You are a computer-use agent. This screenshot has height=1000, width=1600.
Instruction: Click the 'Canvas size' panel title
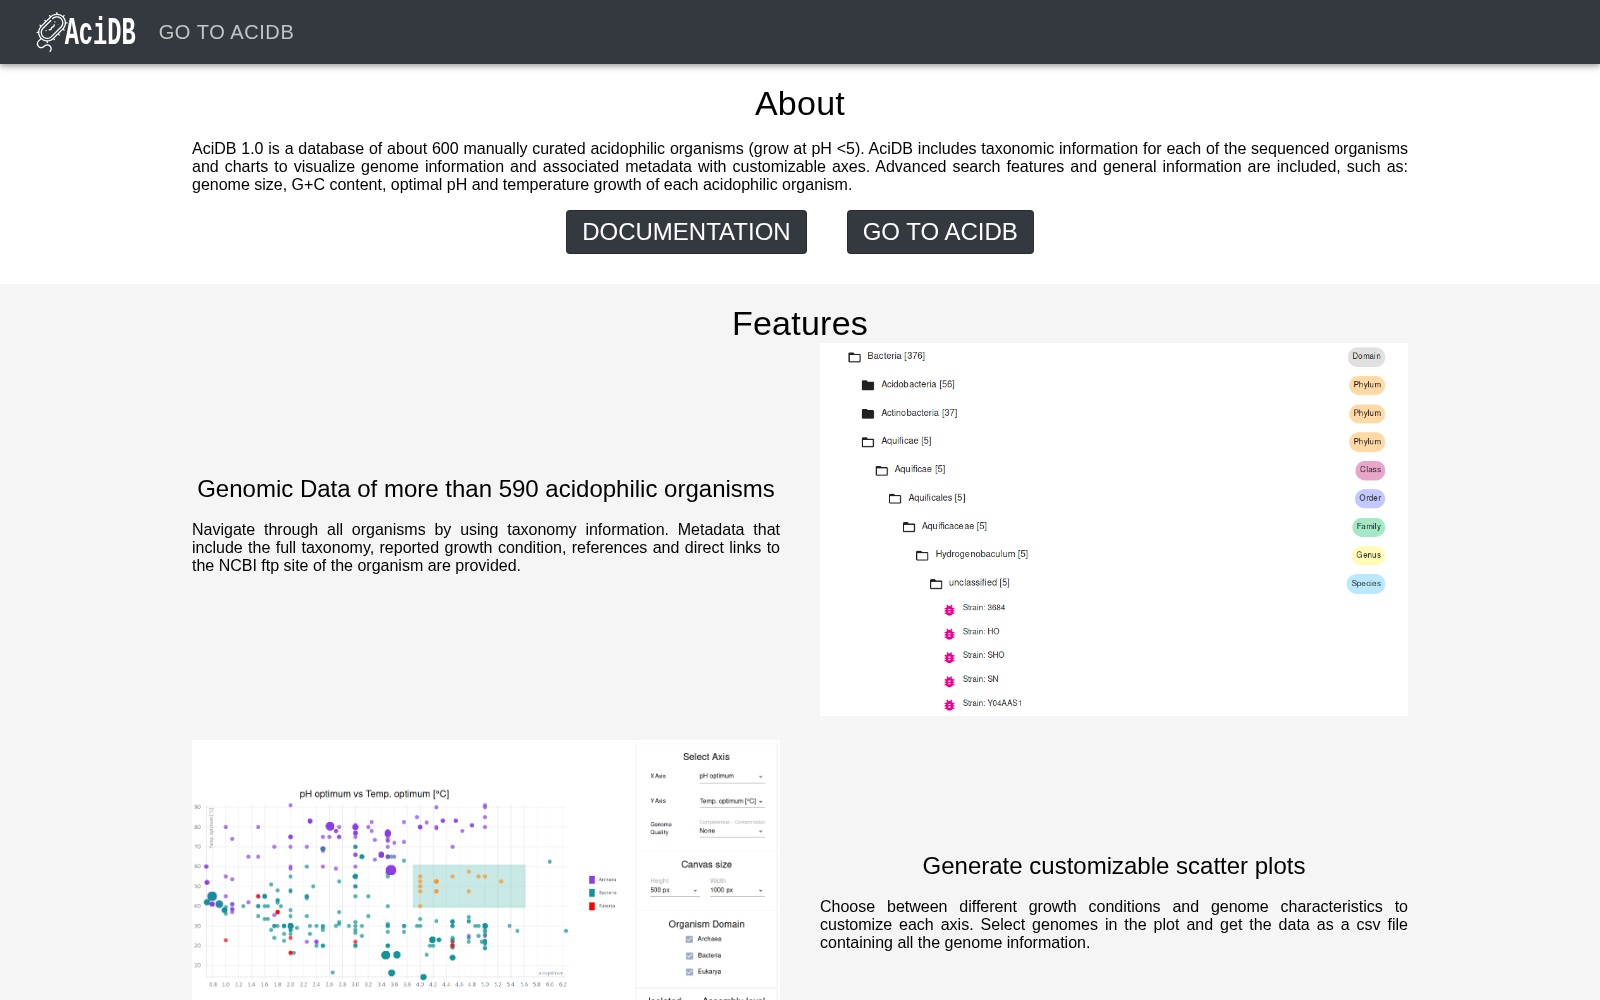tap(706, 864)
